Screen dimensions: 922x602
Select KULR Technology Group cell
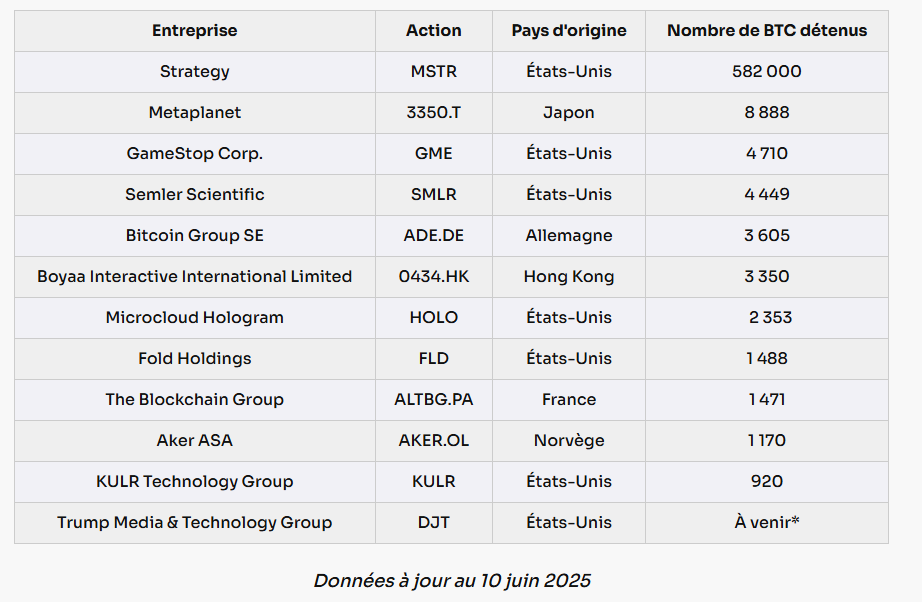pos(195,481)
